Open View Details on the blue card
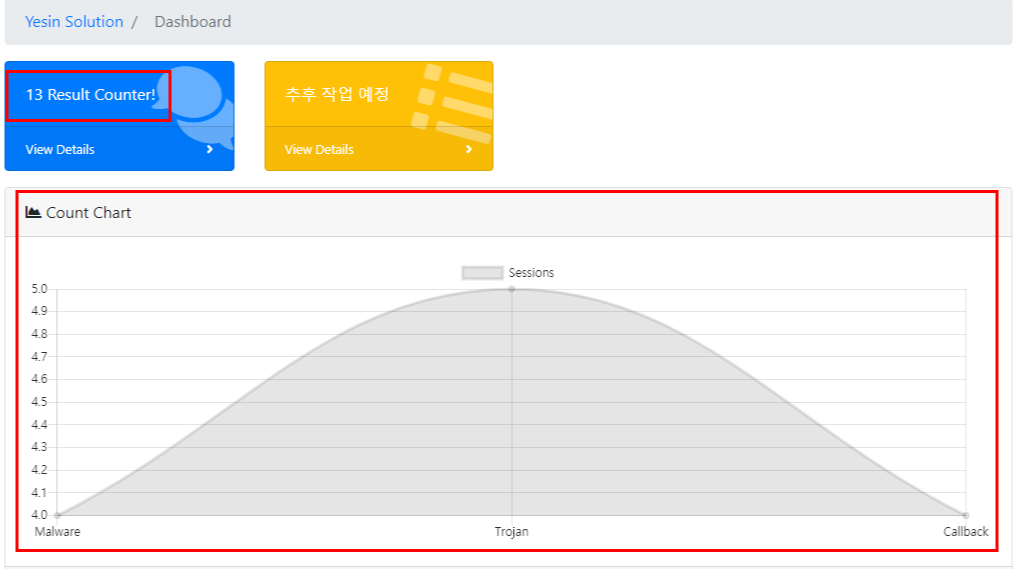Screen dimensions: 1022x569 click(x=60, y=149)
